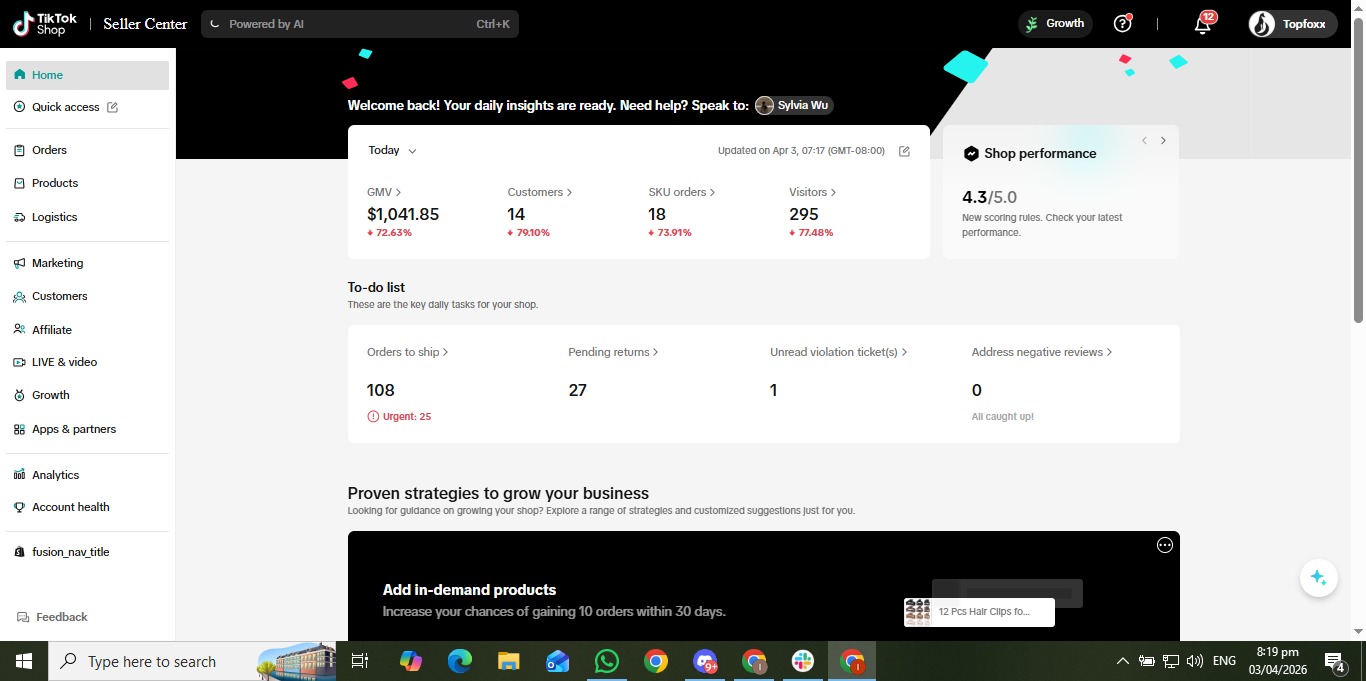Screen dimensions: 1366x681
Task: Go to Analytics in the sidebar
Action: click(x=55, y=475)
